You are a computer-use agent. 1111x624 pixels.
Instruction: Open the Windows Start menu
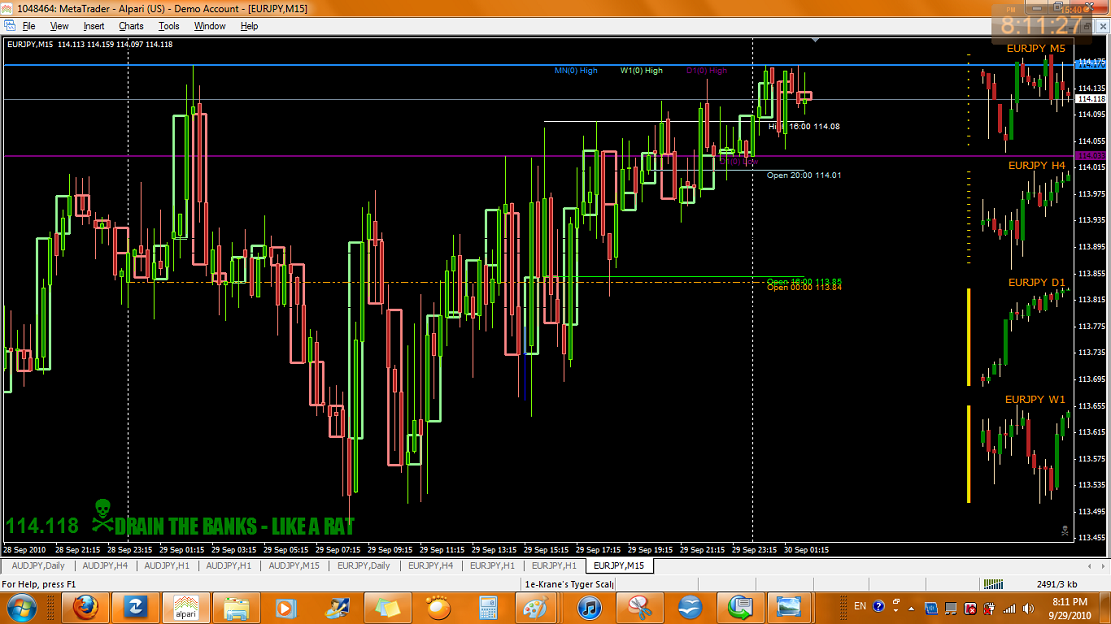[x=21, y=608]
